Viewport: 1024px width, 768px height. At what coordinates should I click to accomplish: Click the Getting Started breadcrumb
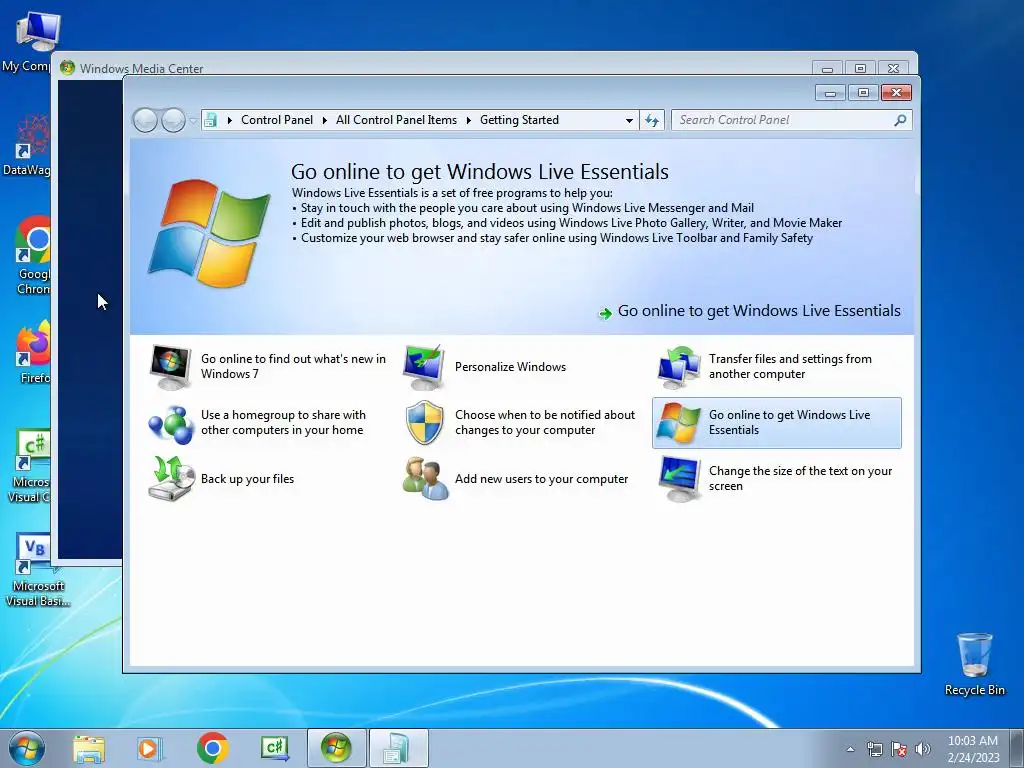click(519, 120)
